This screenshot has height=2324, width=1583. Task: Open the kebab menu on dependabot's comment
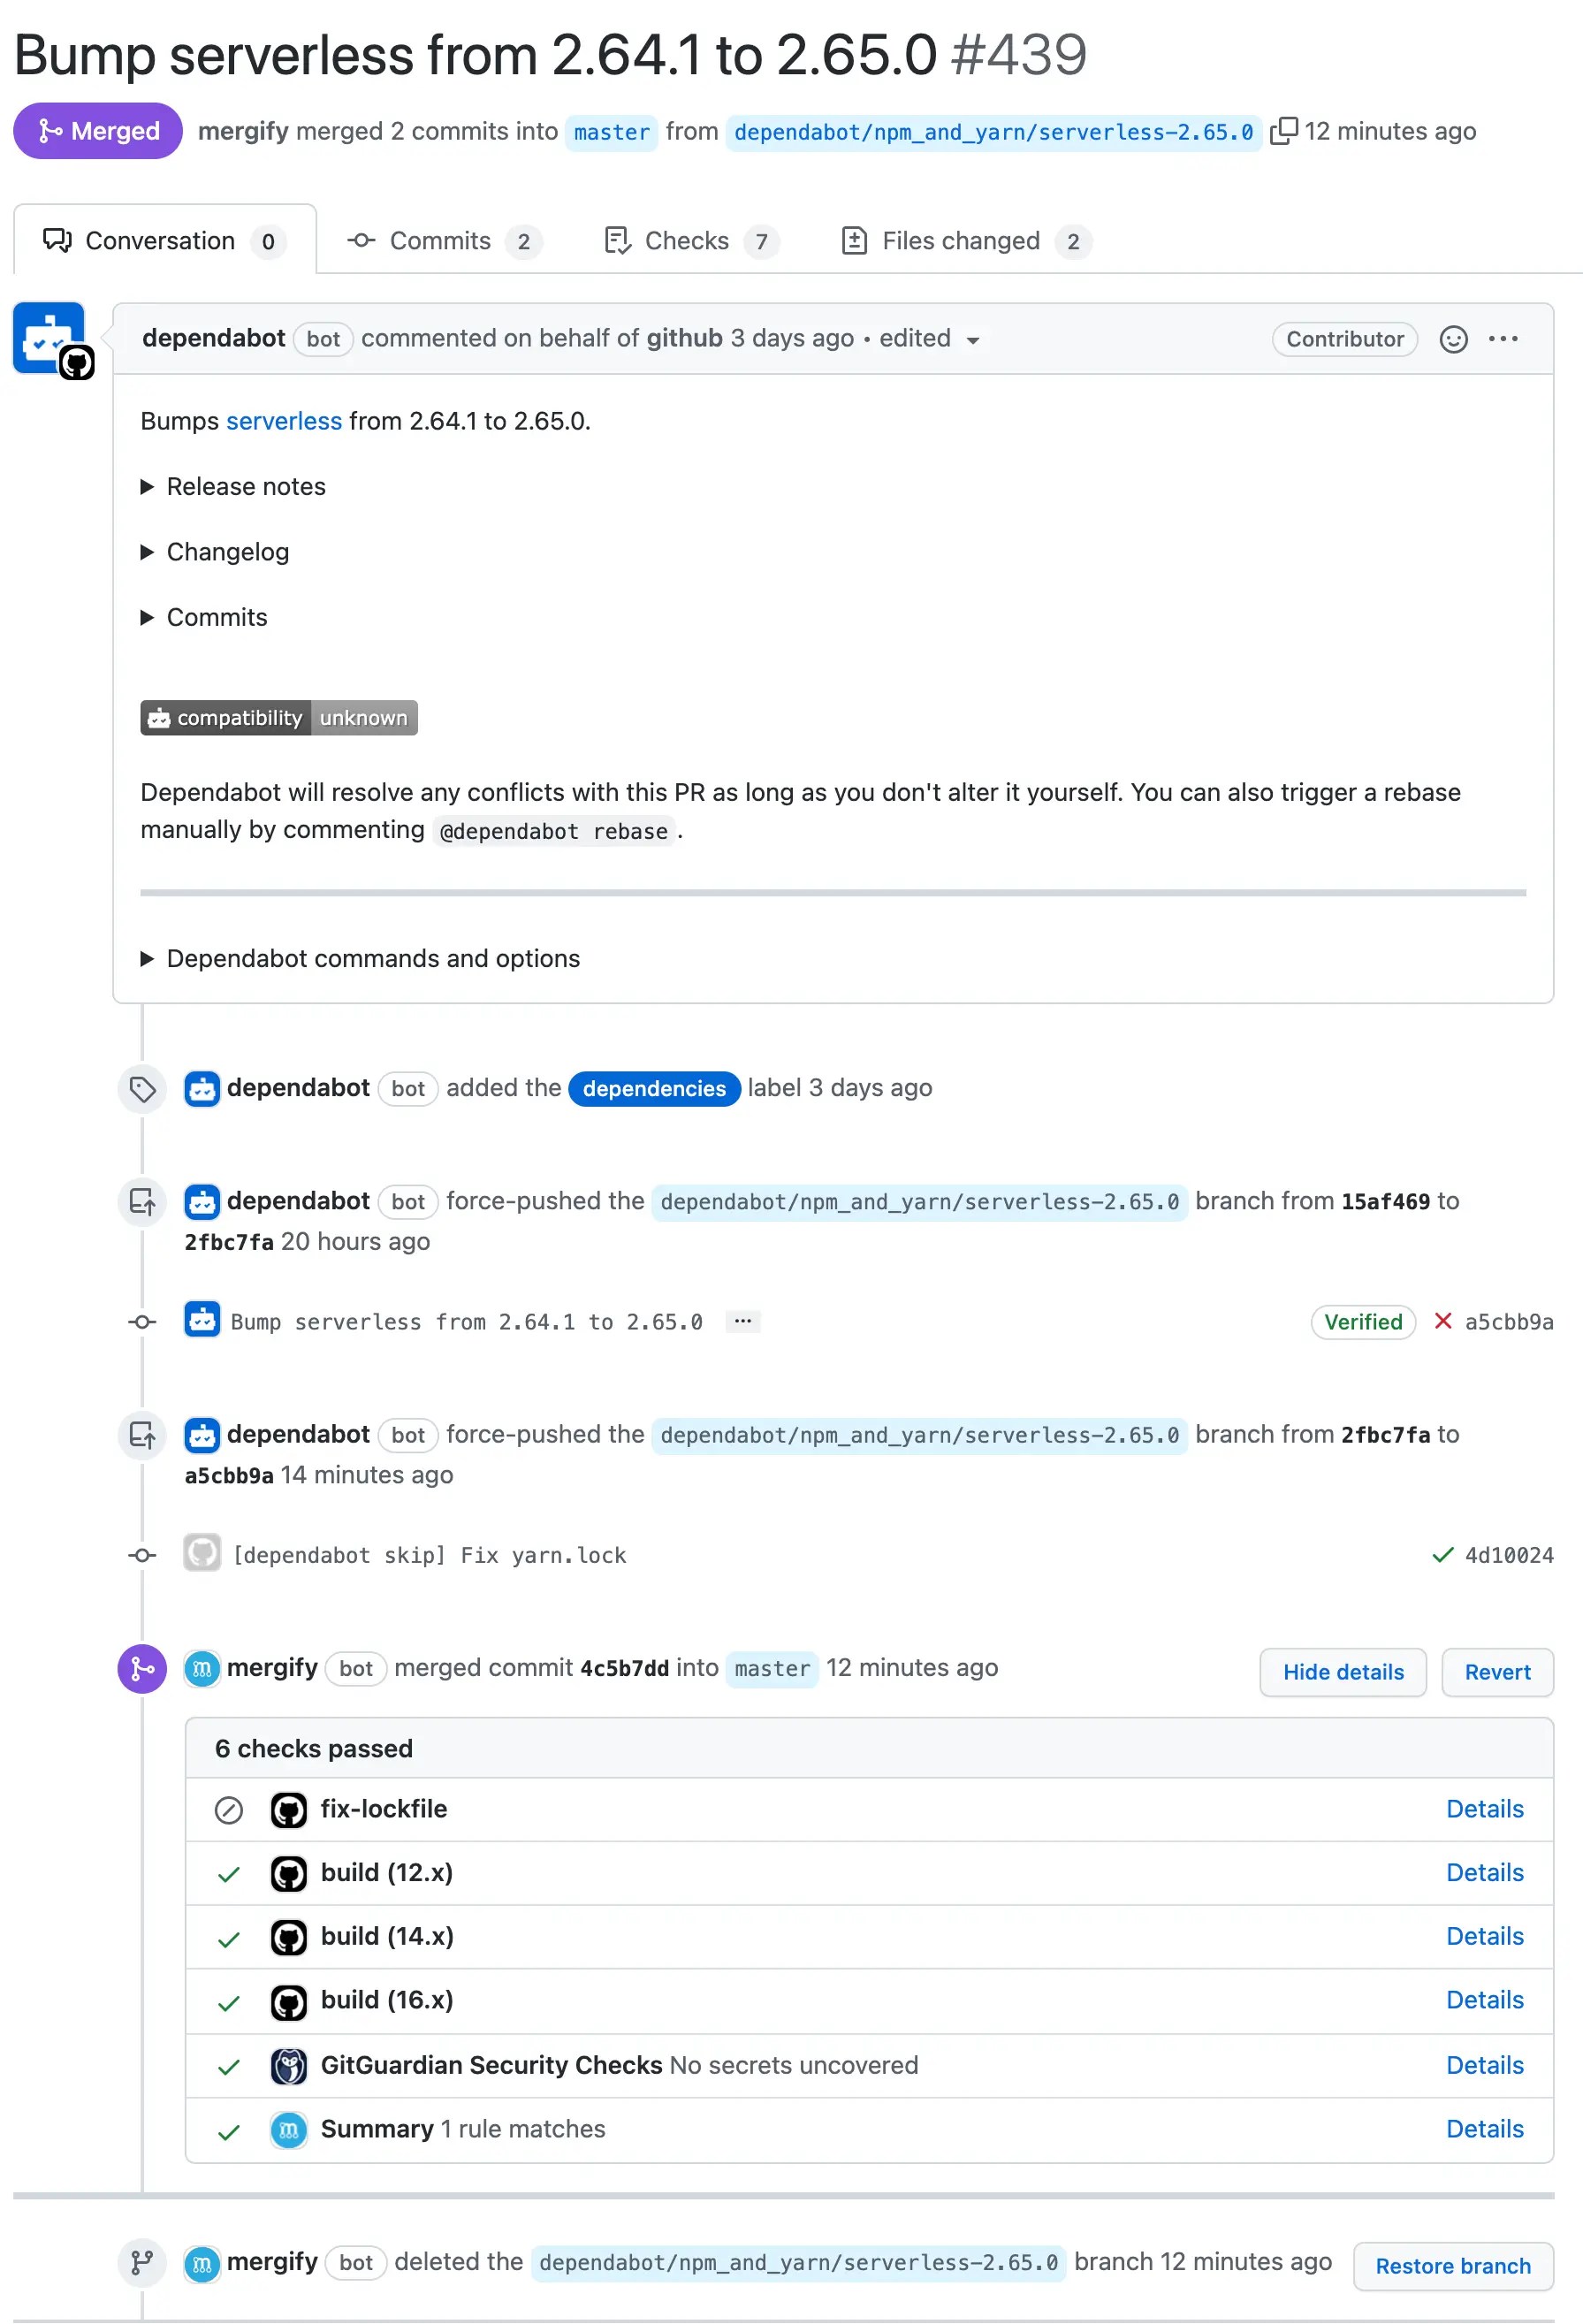coord(1503,339)
